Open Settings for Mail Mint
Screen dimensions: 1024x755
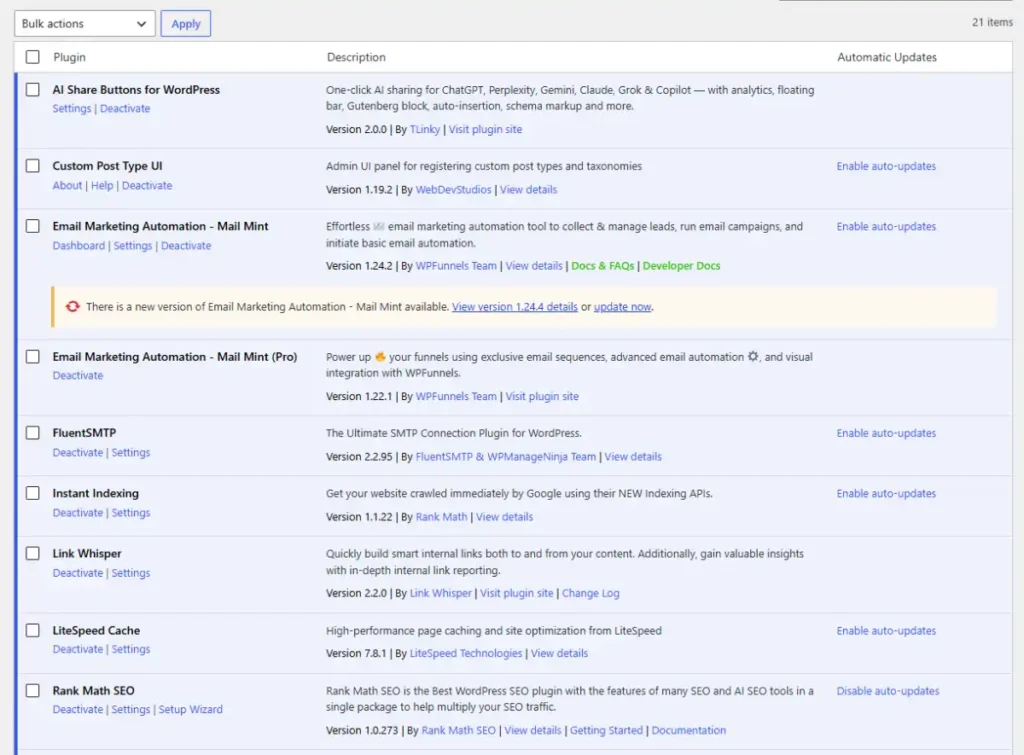click(x=133, y=246)
